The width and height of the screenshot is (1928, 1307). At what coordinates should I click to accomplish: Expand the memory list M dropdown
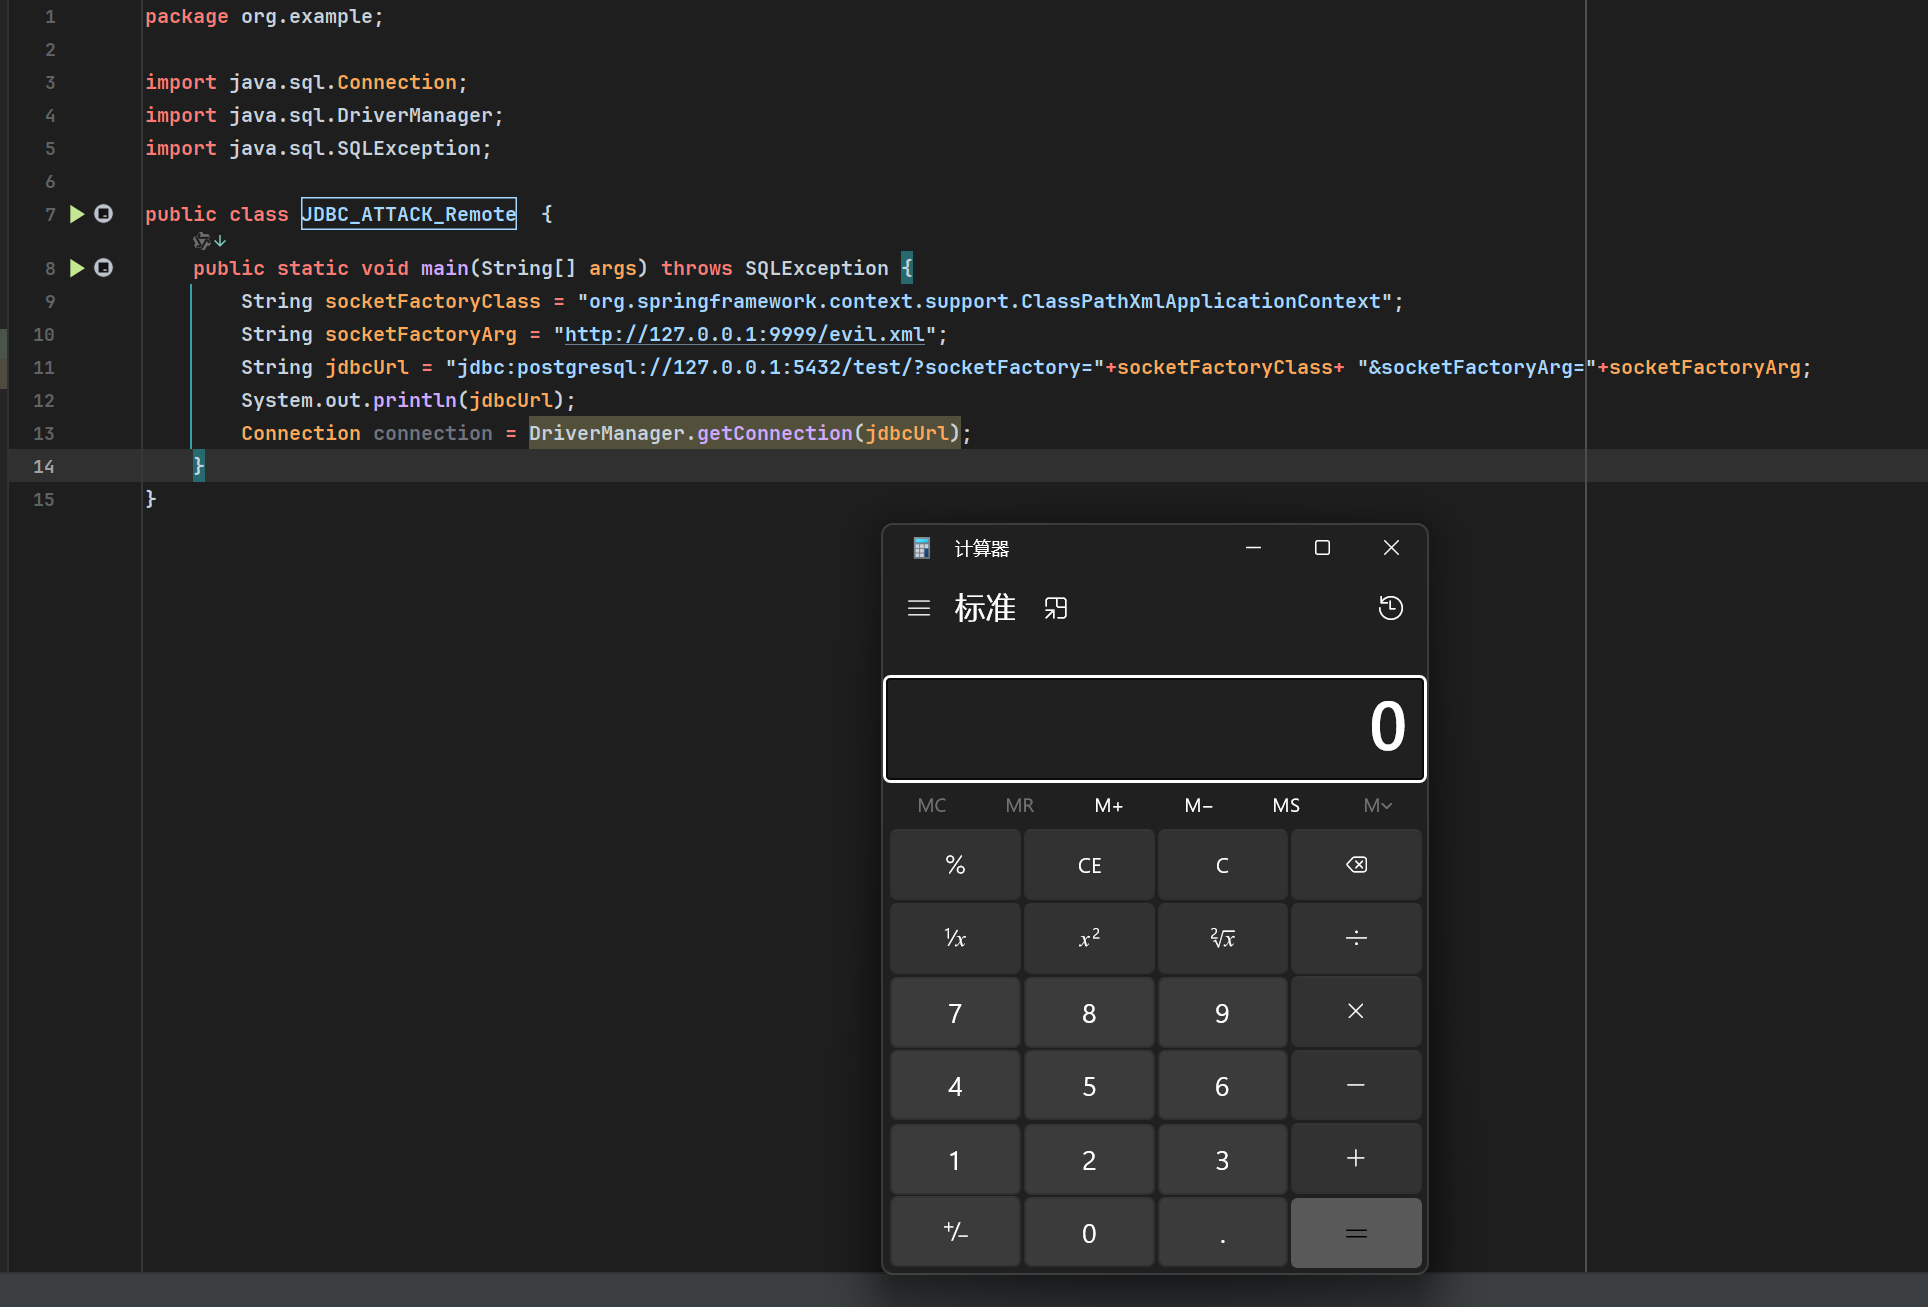pos(1377,806)
